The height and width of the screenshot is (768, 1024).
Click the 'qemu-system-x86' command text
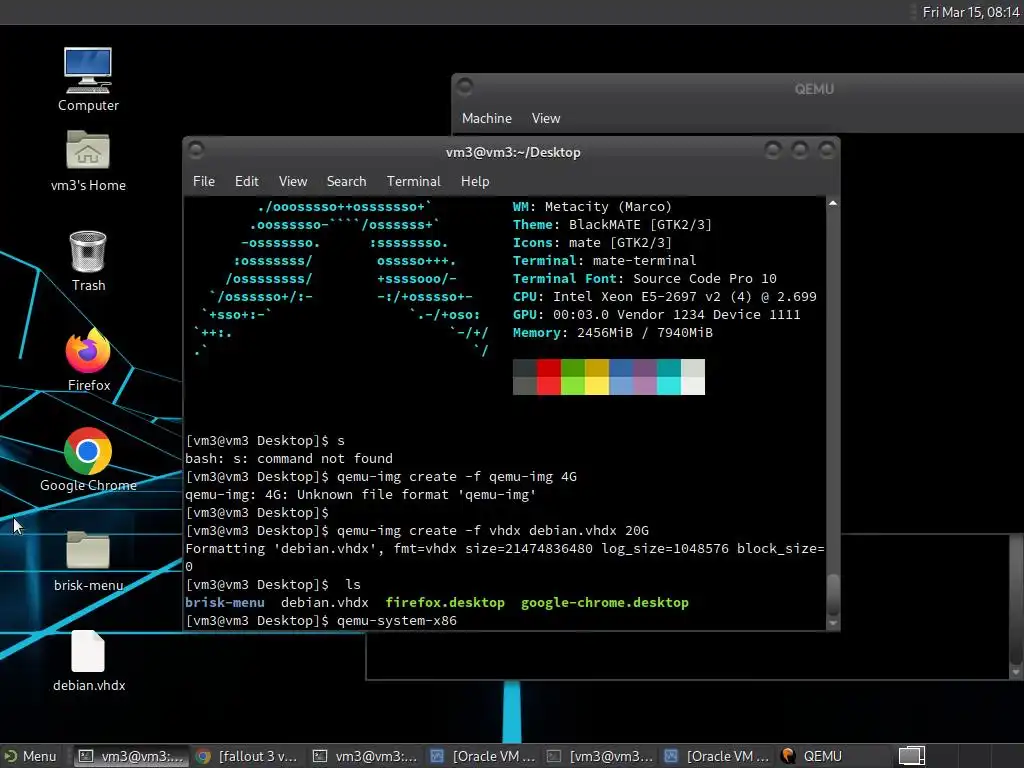[396, 620]
